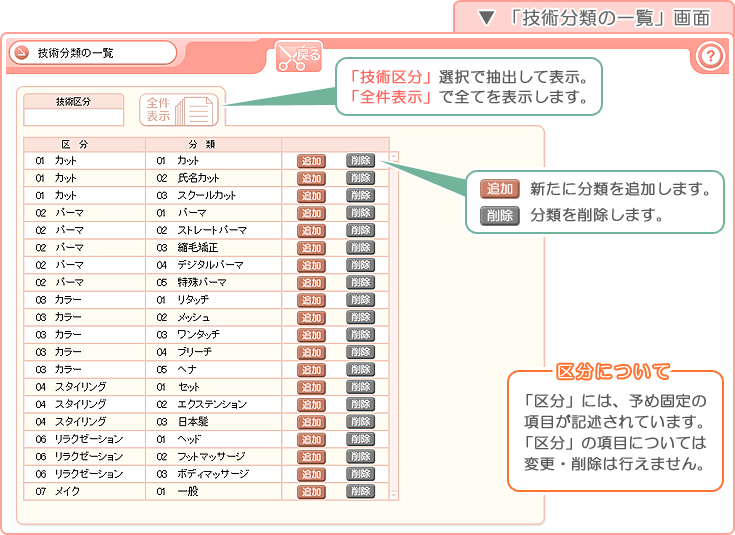Click the scissors 戻る back icon
This screenshot has height=535, width=735.
pos(298,57)
